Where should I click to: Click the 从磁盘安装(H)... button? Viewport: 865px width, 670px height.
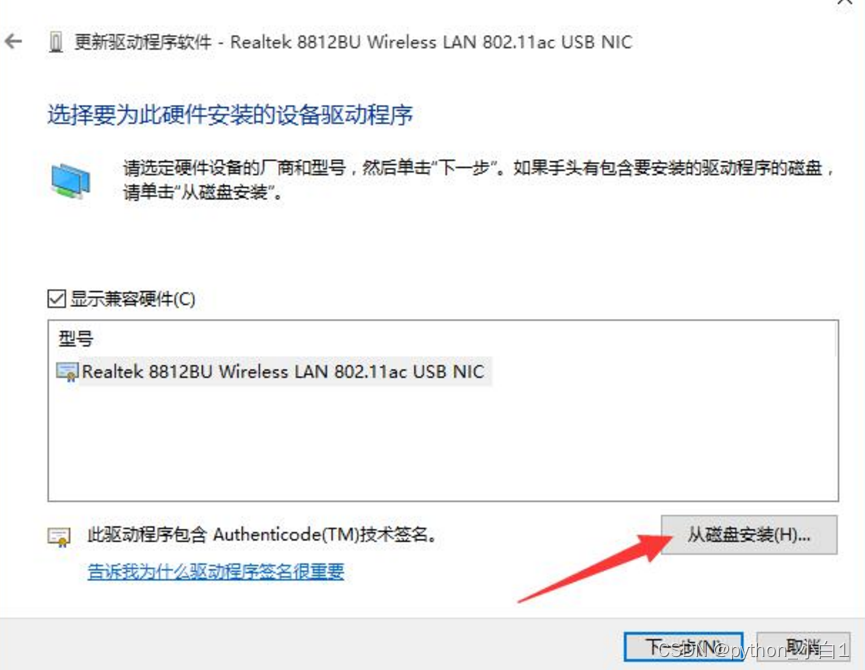pyautogui.click(x=749, y=534)
